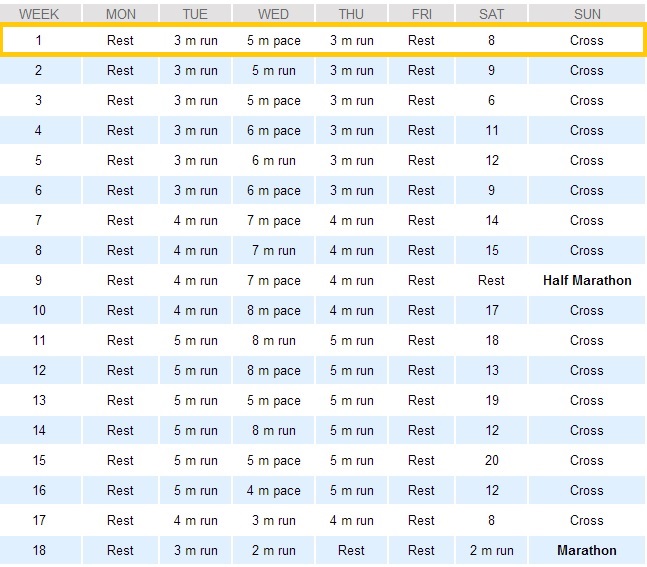Select Tuesday's 4 m run in week 10

click(x=195, y=310)
